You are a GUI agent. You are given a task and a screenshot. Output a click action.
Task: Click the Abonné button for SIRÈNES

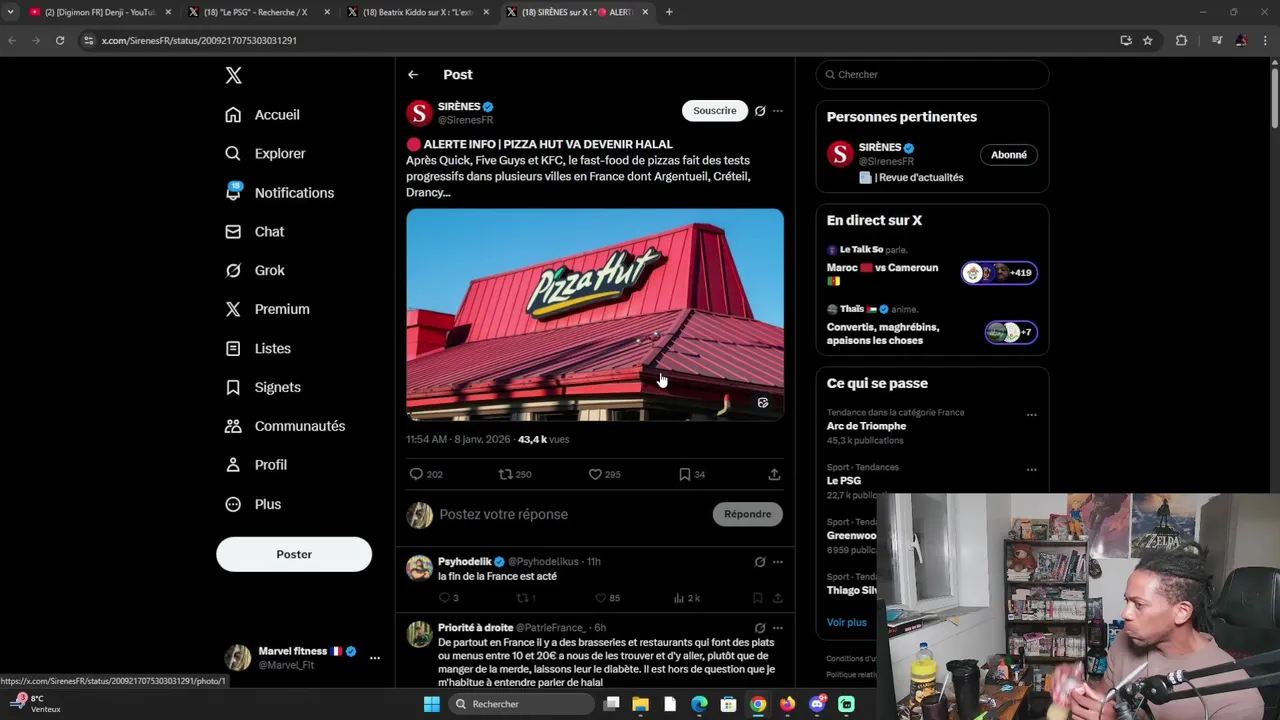click(1009, 155)
